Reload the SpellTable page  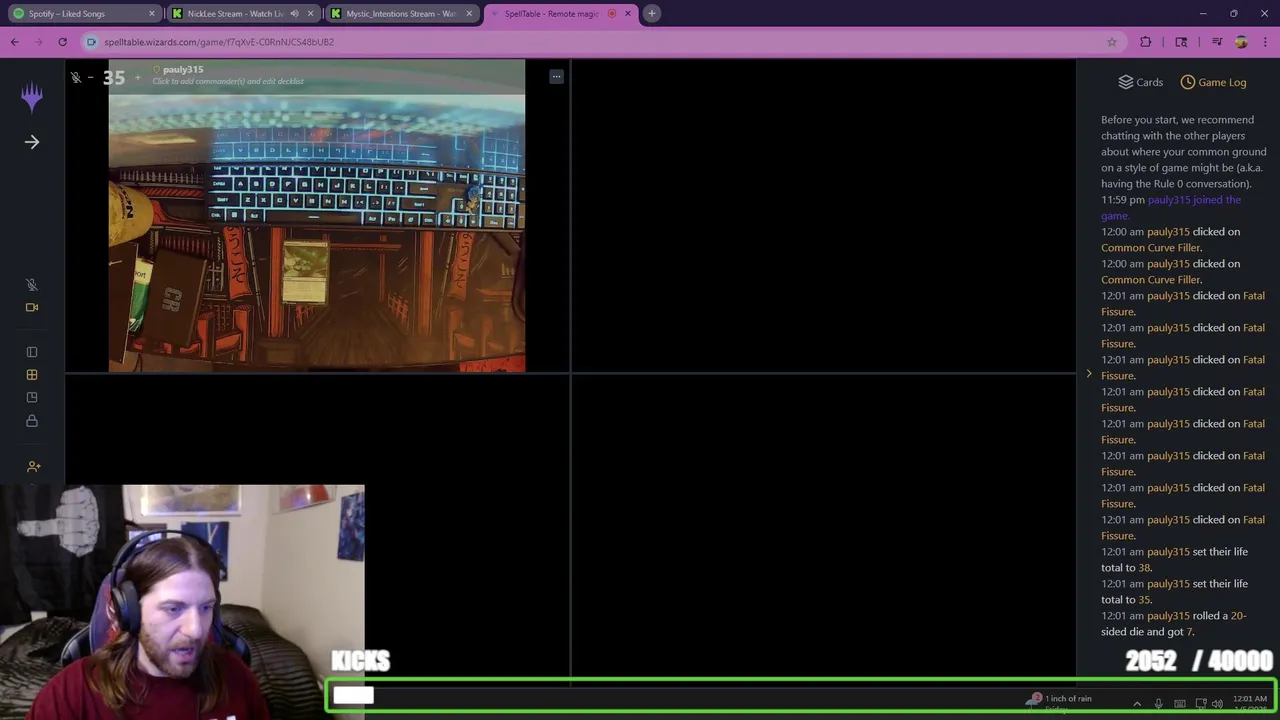pos(62,42)
